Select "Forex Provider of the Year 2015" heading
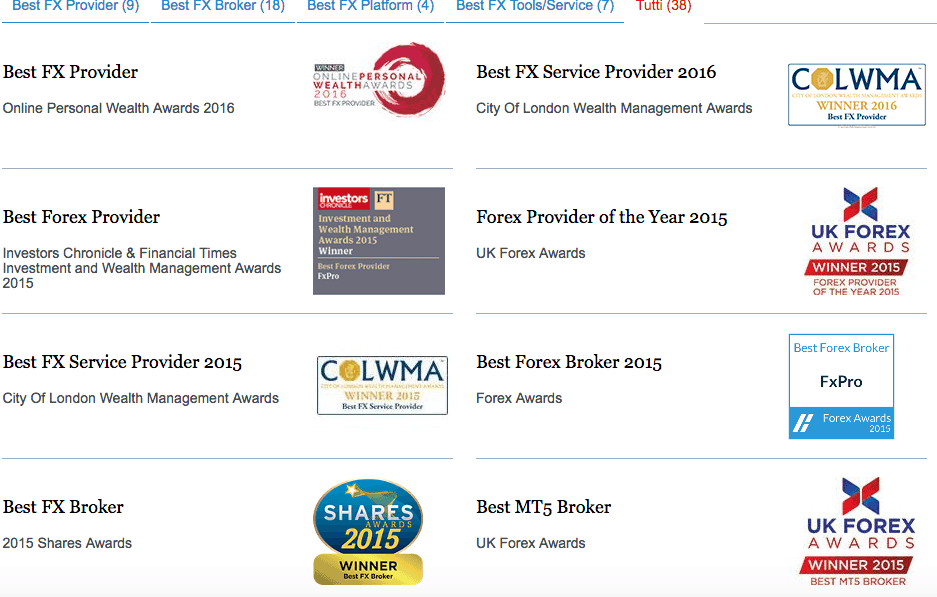The width and height of the screenshot is (937, 597). pos(602,217)
